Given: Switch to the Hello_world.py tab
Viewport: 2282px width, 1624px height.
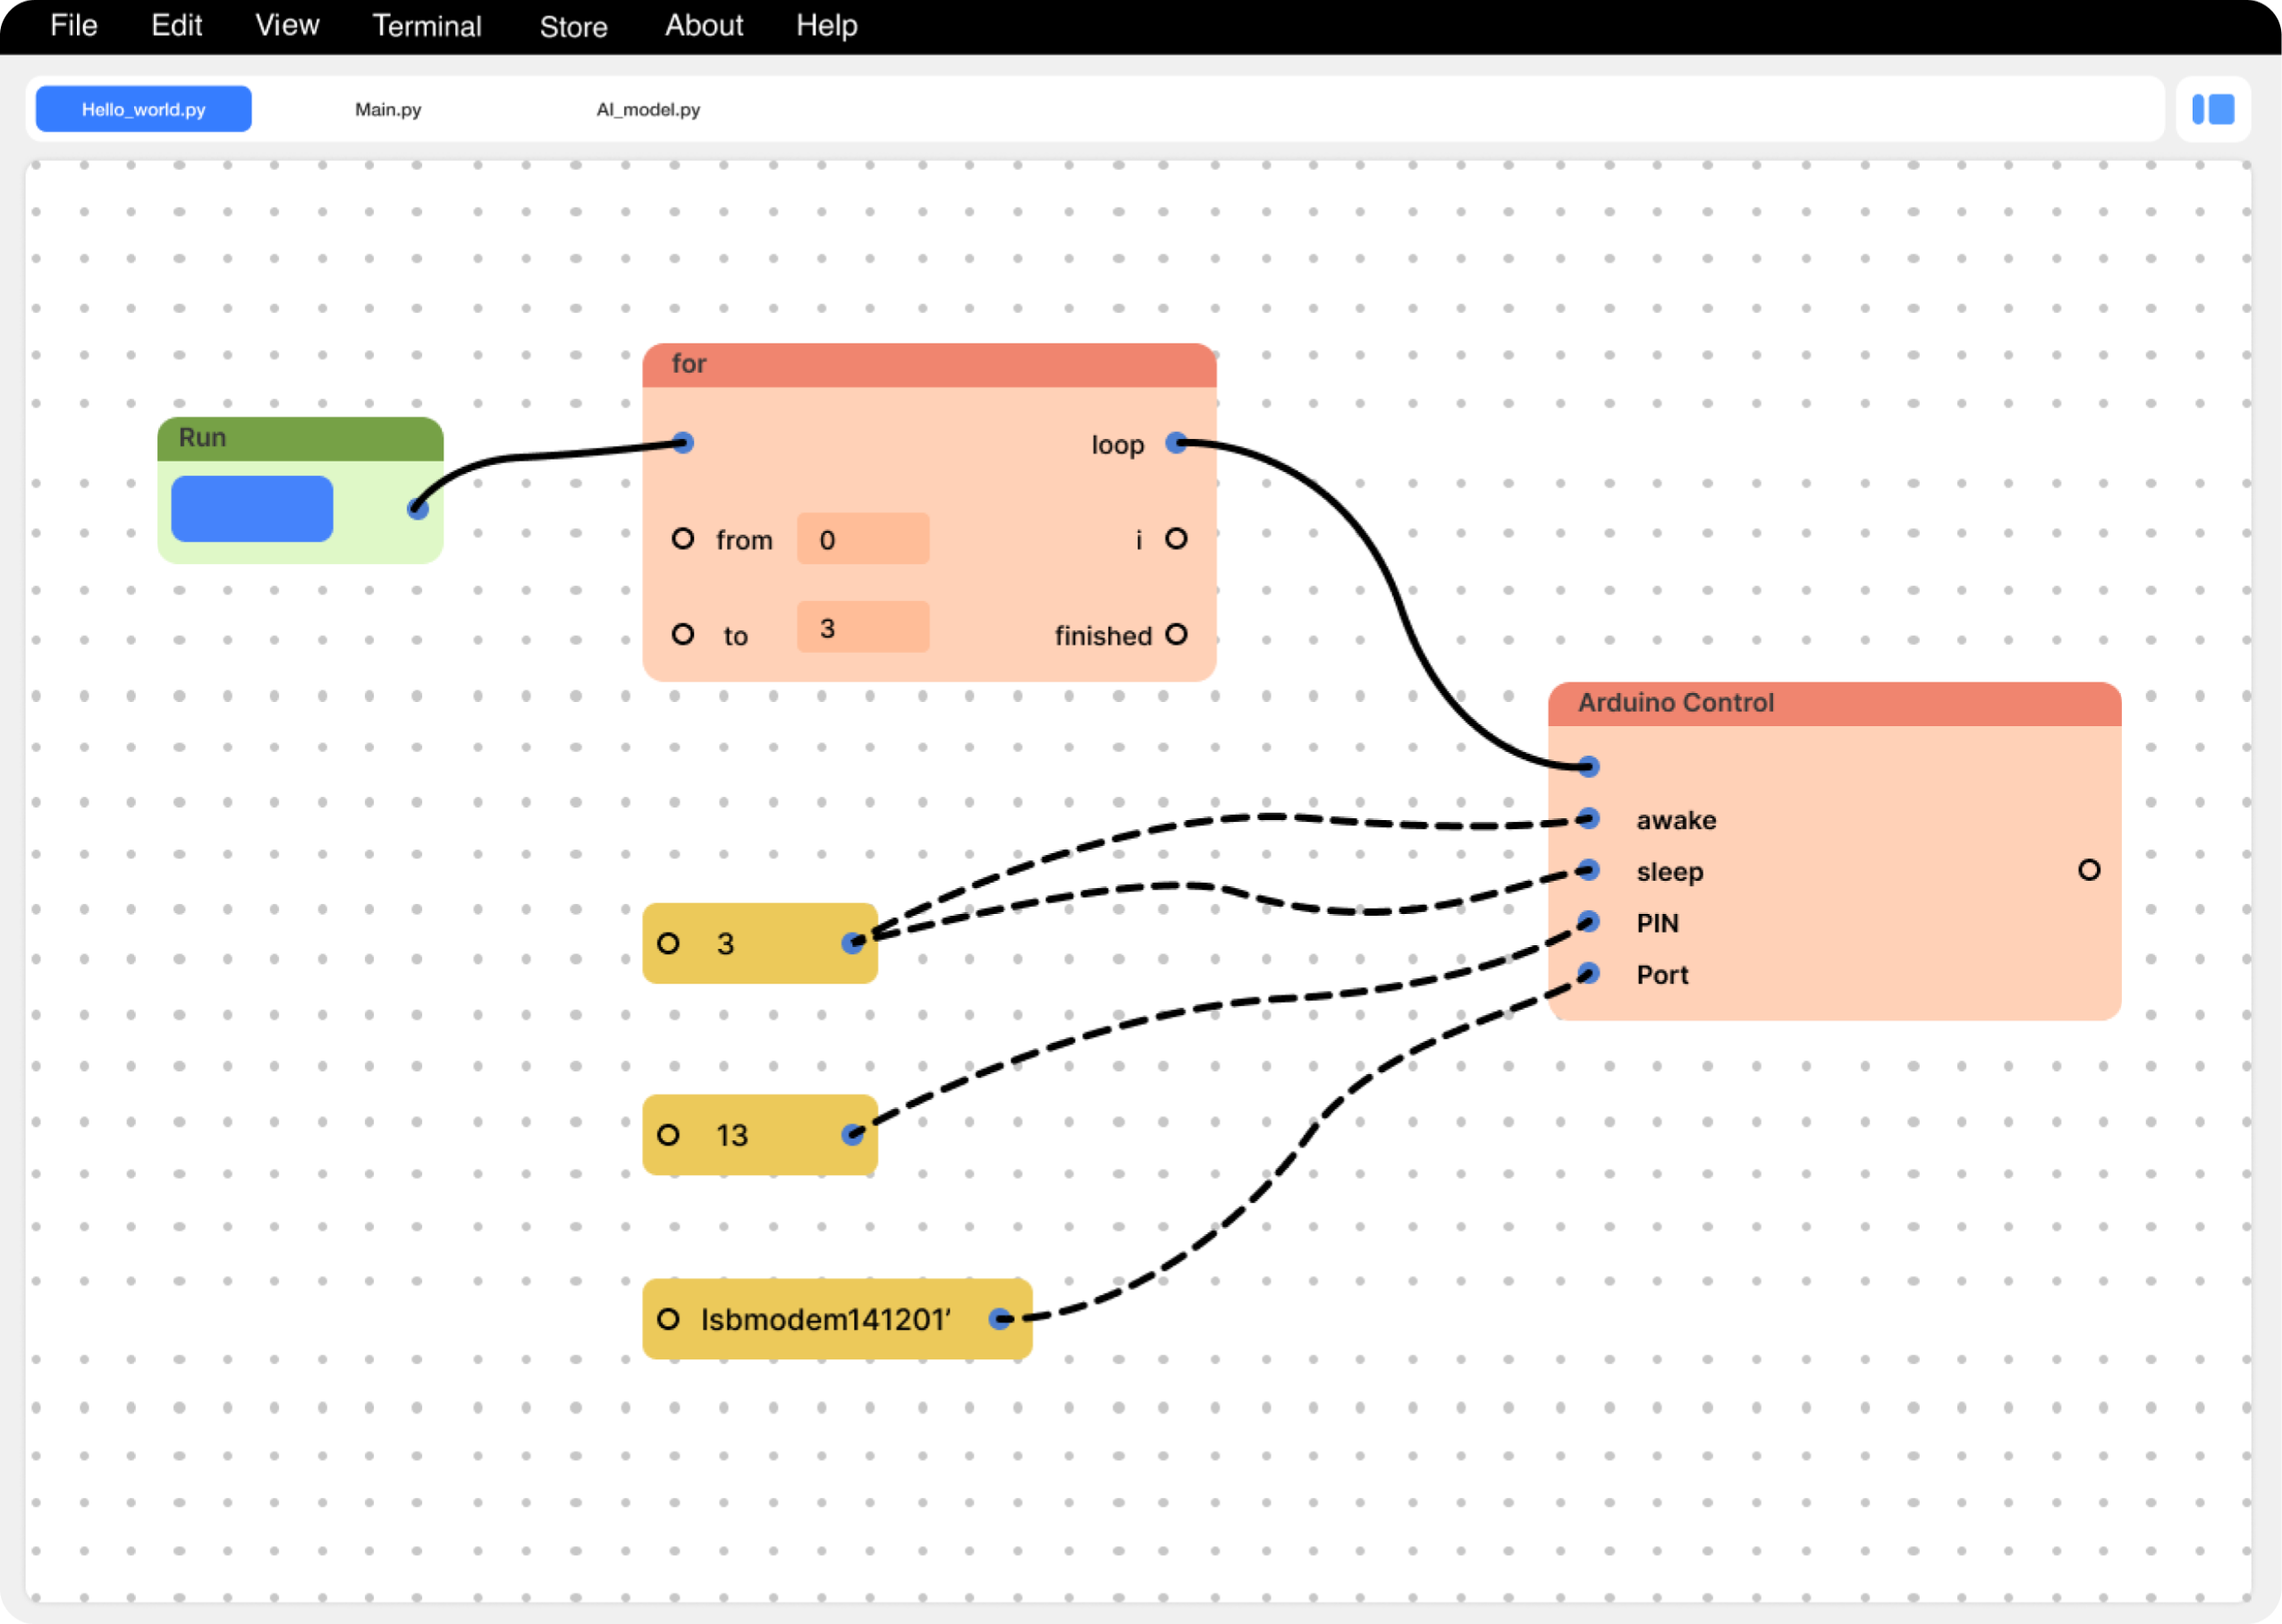Looking at the screenshot, I should pyautogui.click(x=144, y=109).
